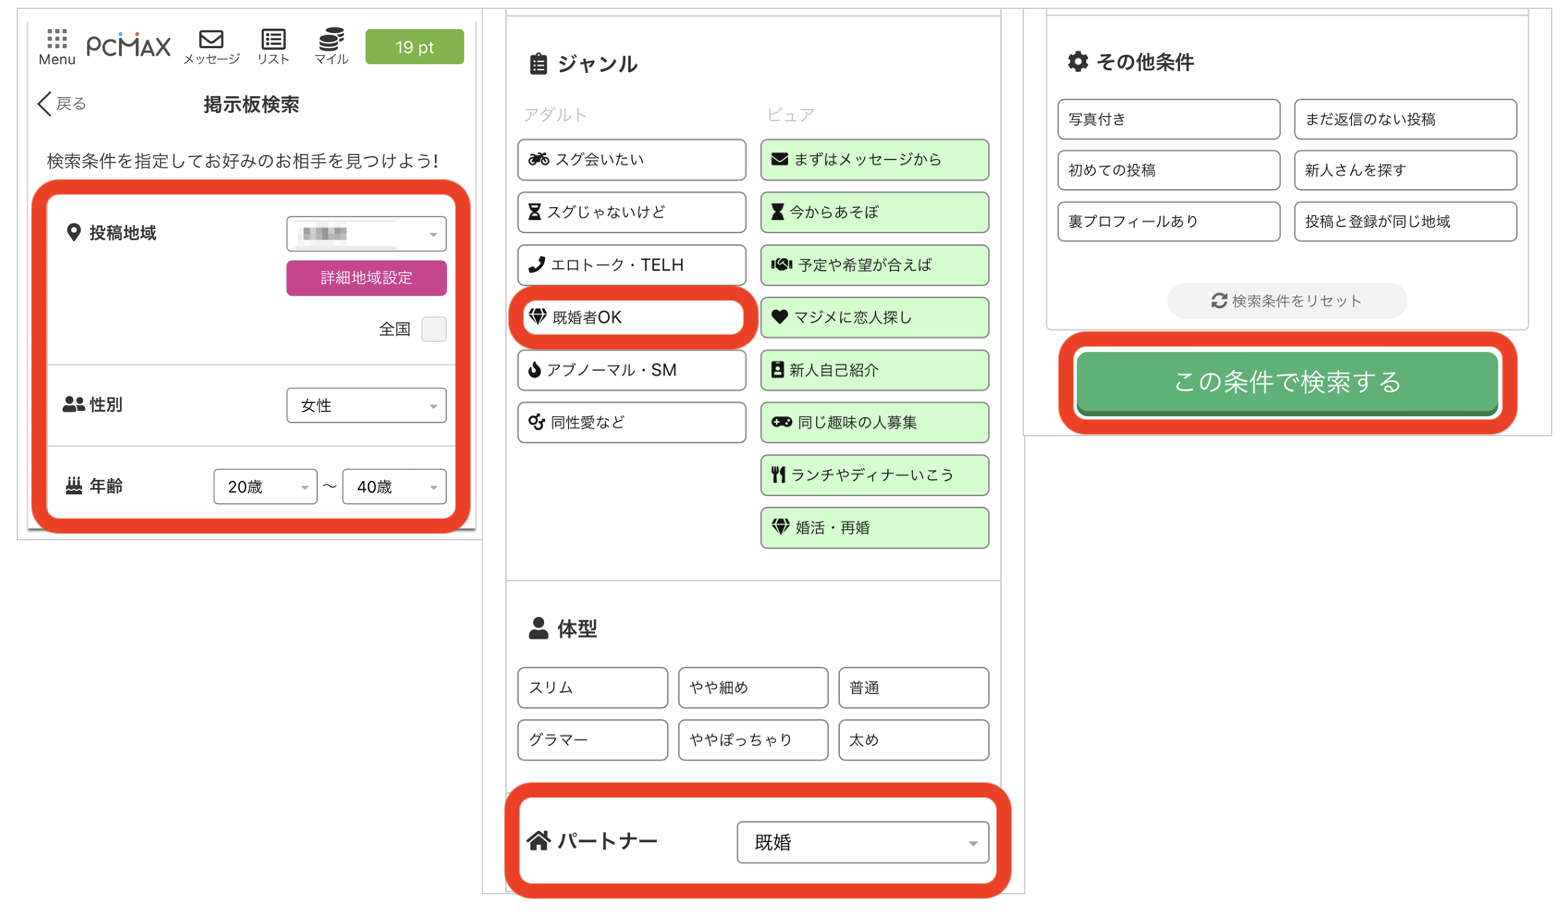Click the green この条件で検索する button

click(x=1286, y=382)
